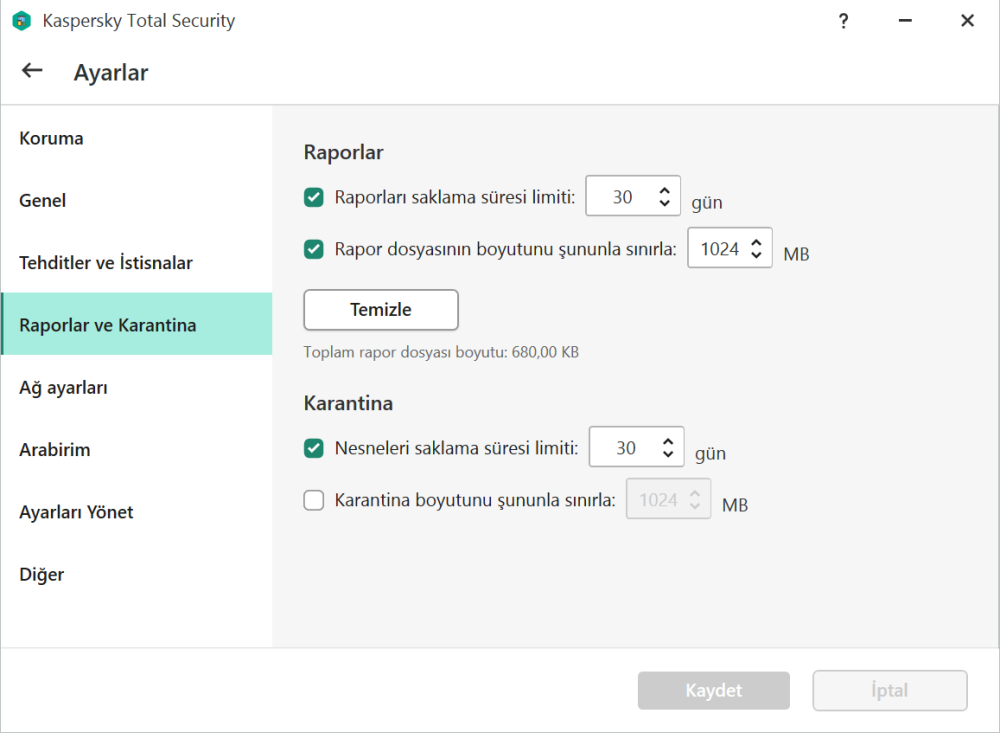Open the Koruma settings section
This screenshot has height=733, width=1000.
(51, 138)
